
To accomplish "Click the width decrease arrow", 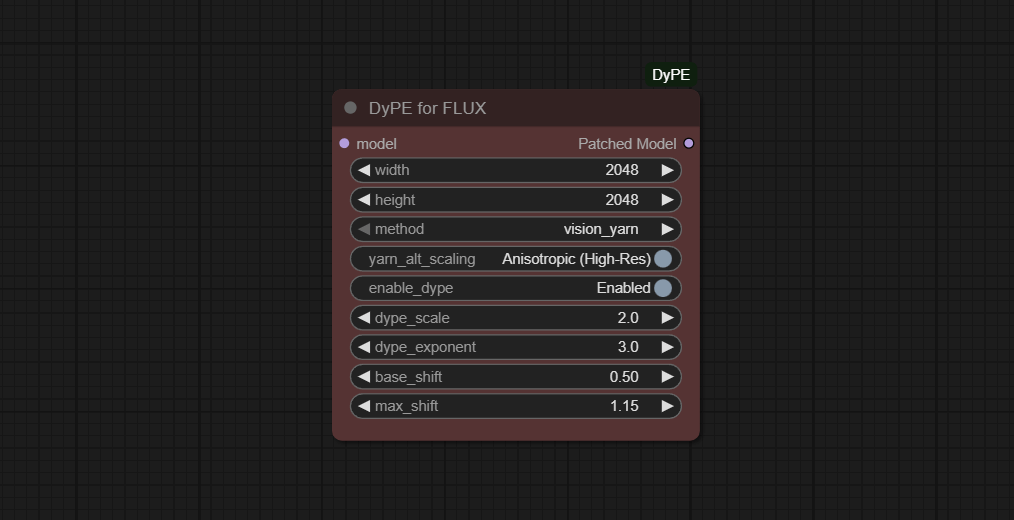I will coord(364,170).
